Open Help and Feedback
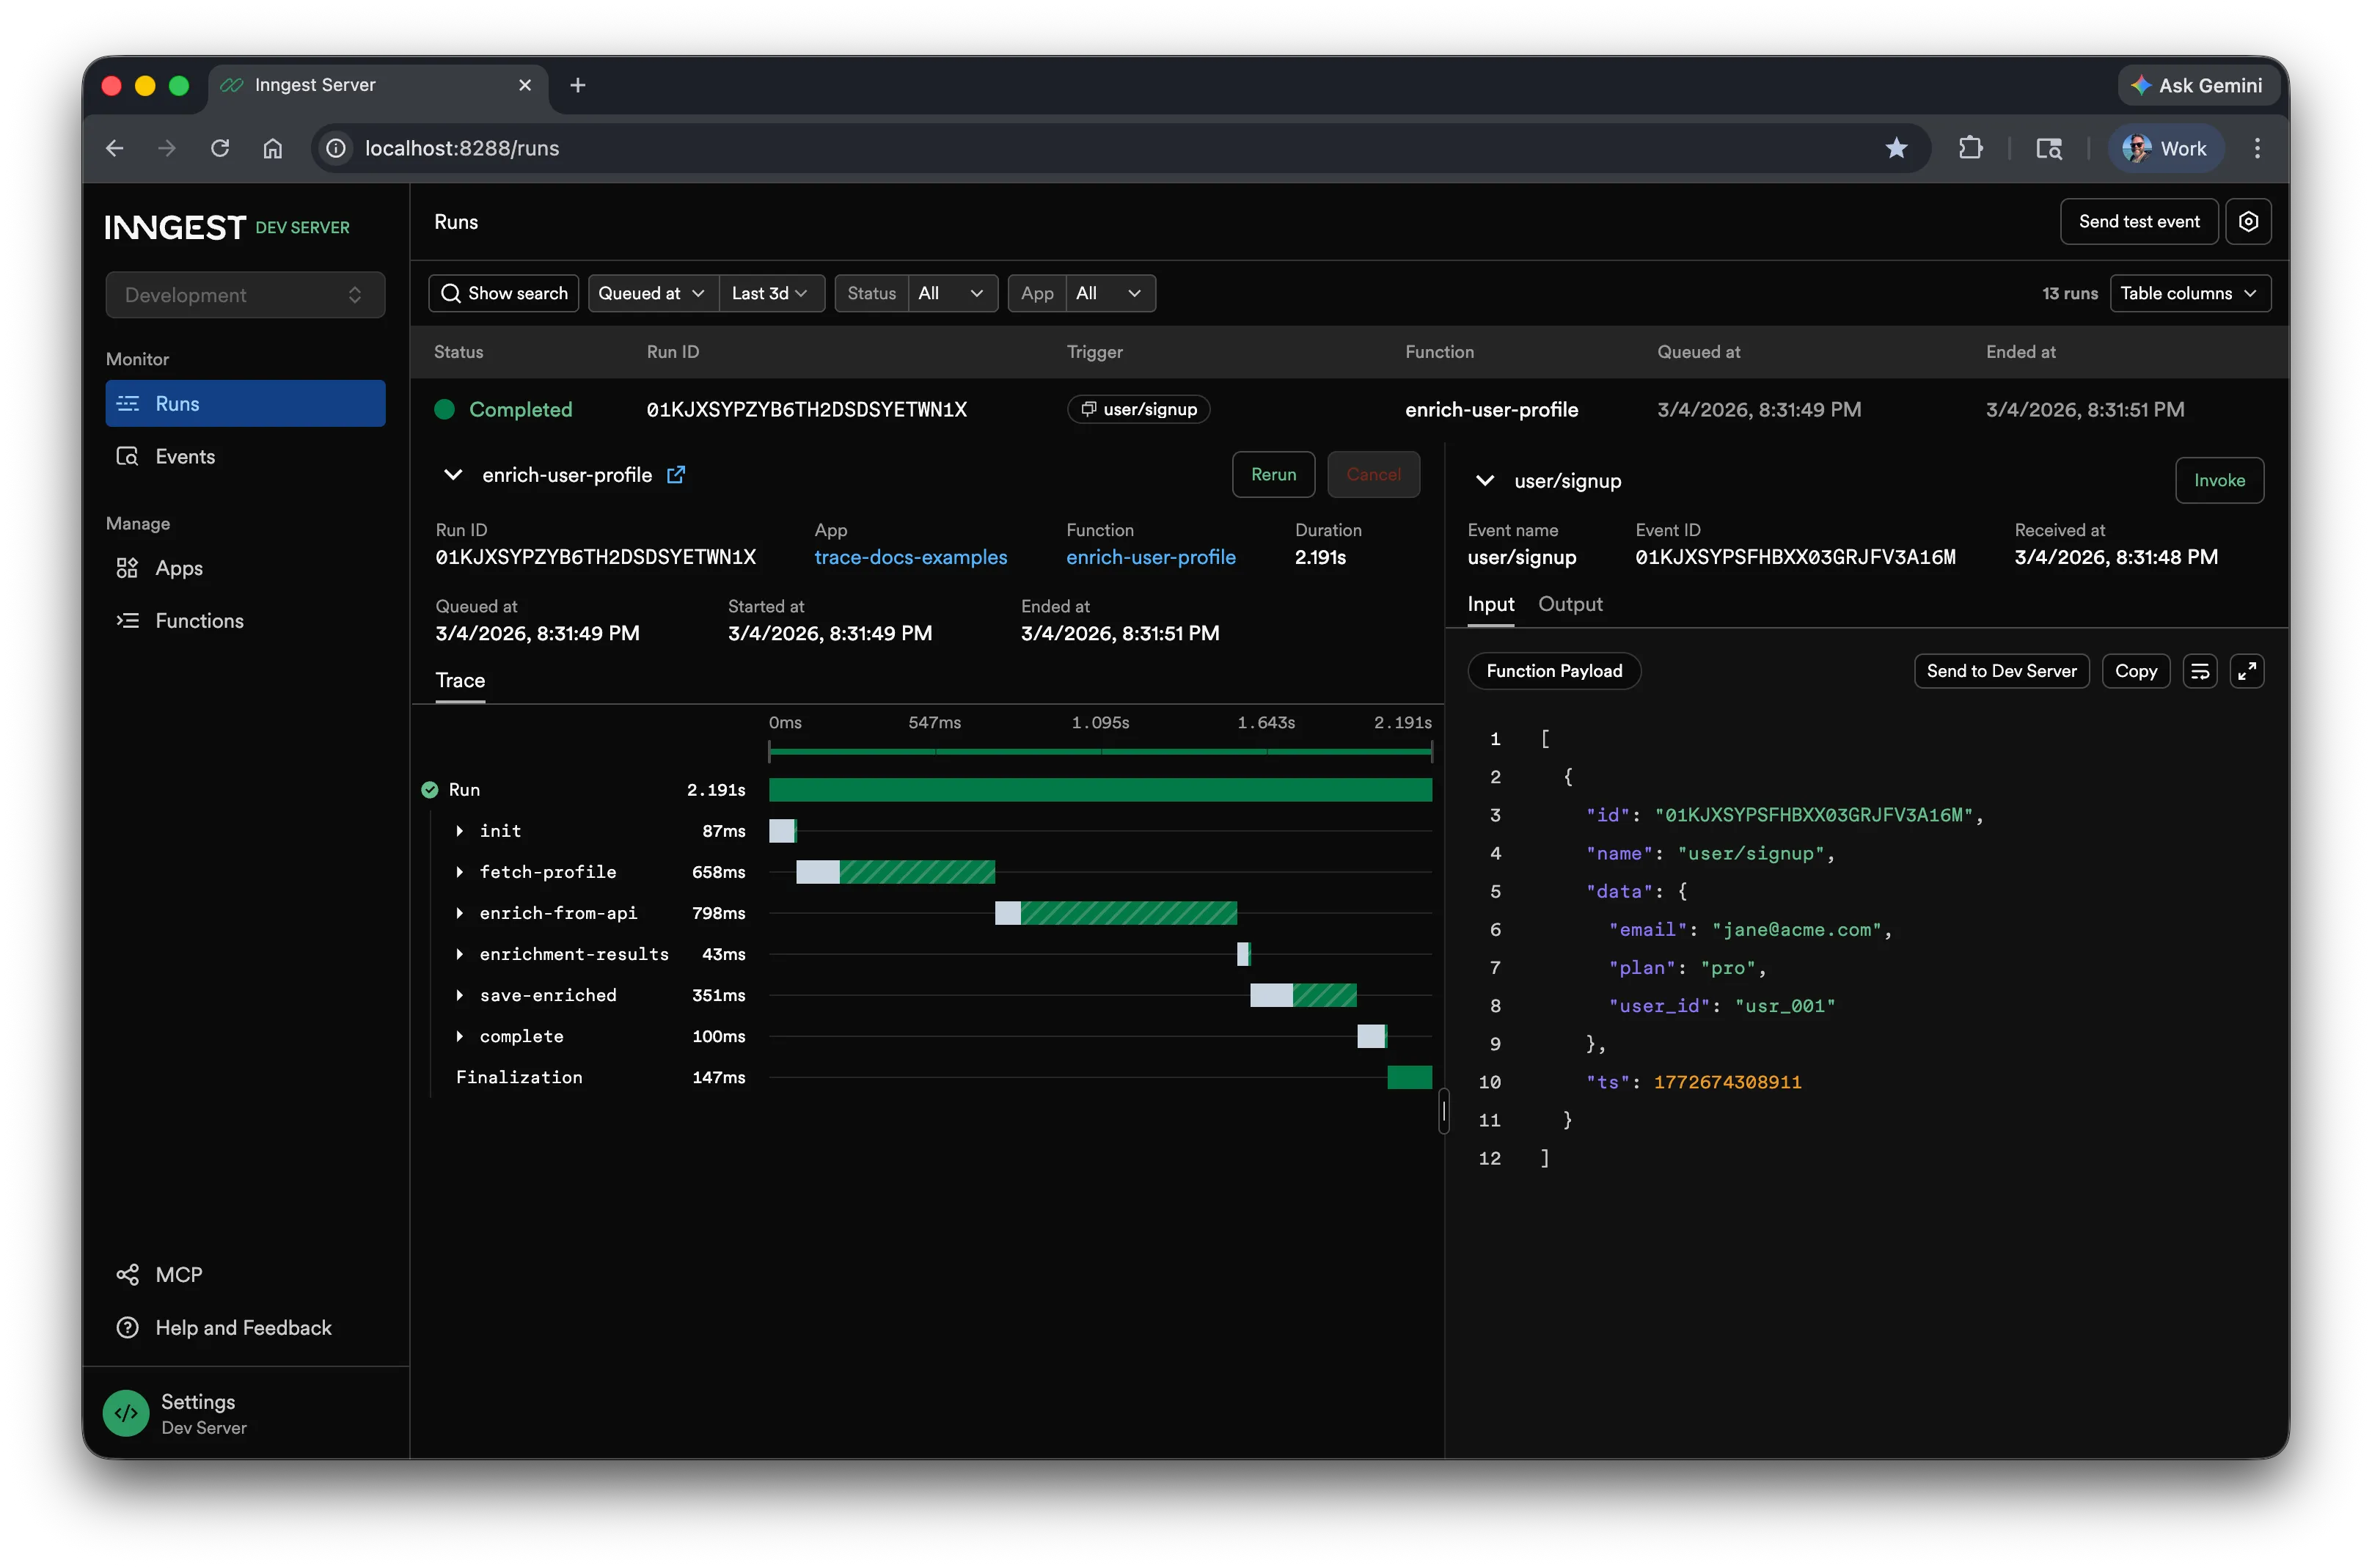Viewport: 2372px width, 1568px height. (x=243, y=1327)
